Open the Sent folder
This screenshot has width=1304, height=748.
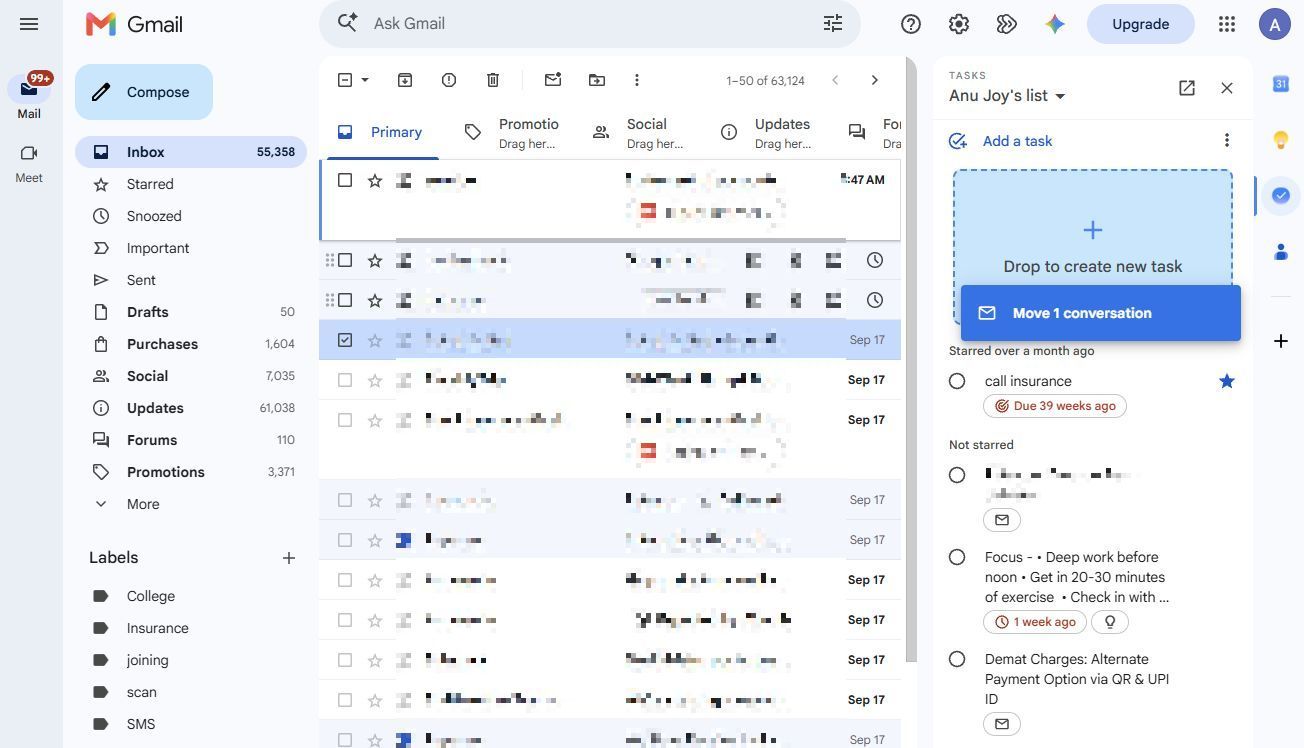(191, 280)
